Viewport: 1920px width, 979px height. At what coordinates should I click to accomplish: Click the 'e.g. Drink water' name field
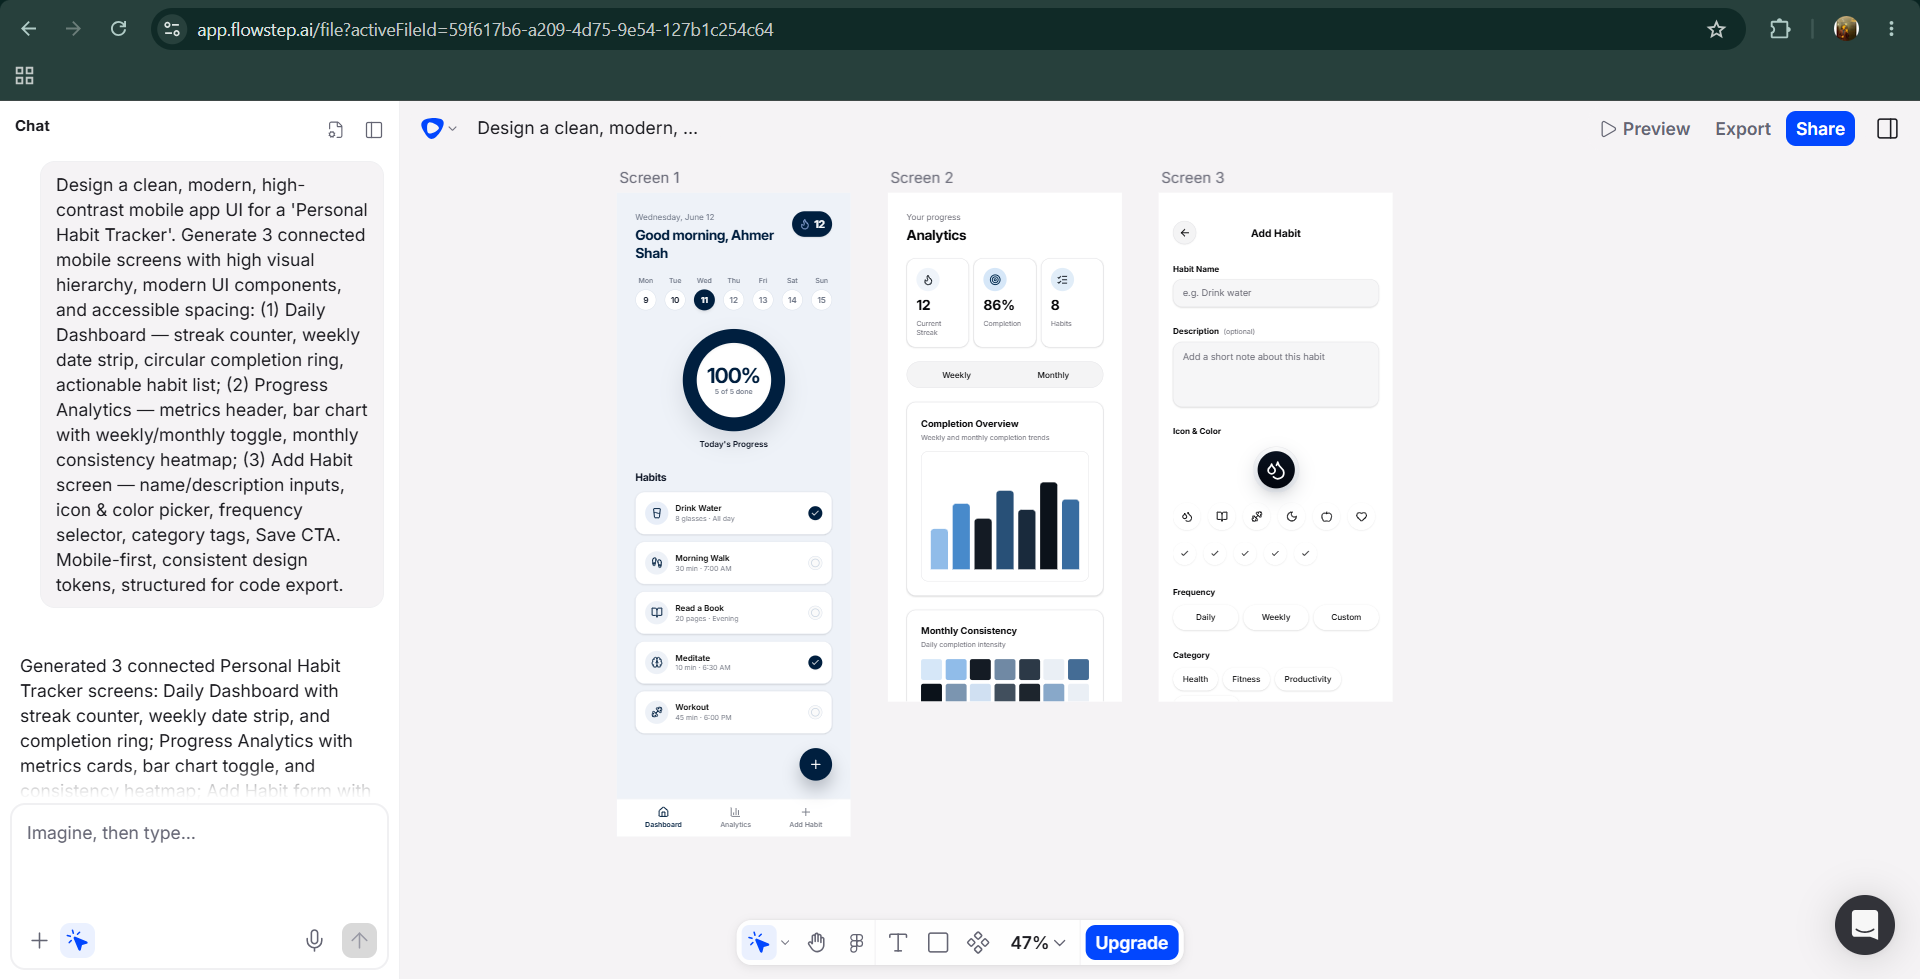[x=1275, y=293]
